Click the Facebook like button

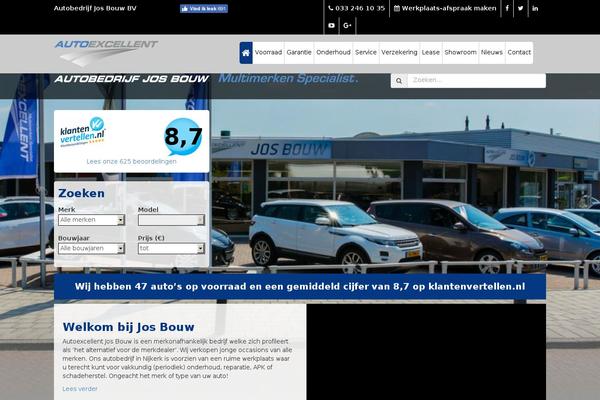[x=204, y=8]
